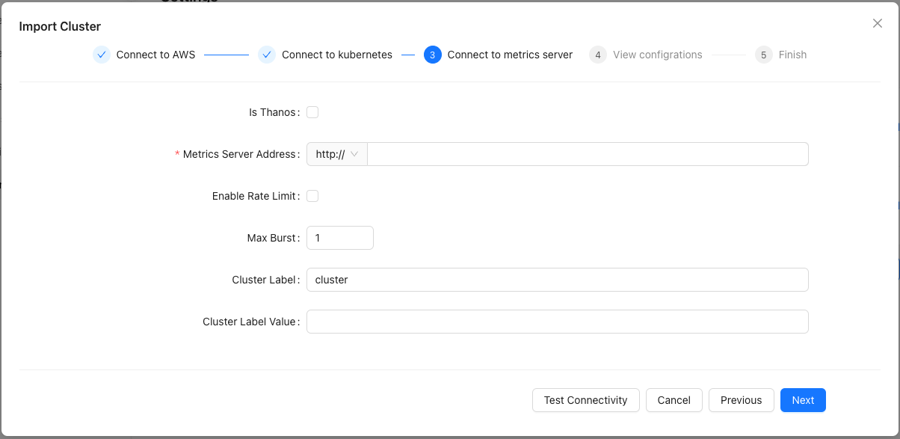Go back with the Previous button

click(x=741, y=400)
